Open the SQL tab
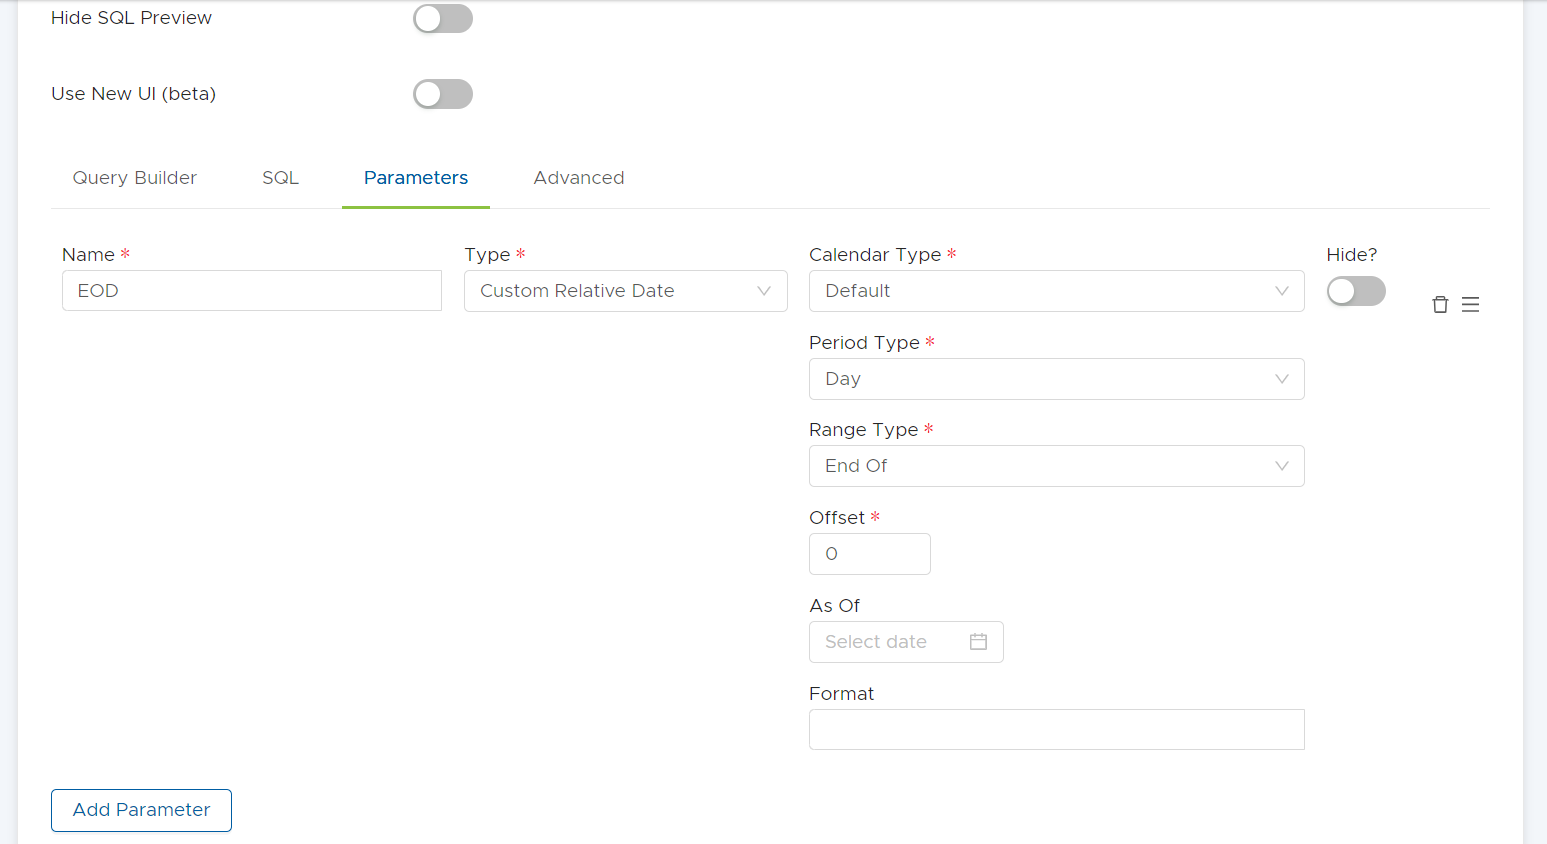This screenshot has width=1547, height=844. (x=280, y=177)
